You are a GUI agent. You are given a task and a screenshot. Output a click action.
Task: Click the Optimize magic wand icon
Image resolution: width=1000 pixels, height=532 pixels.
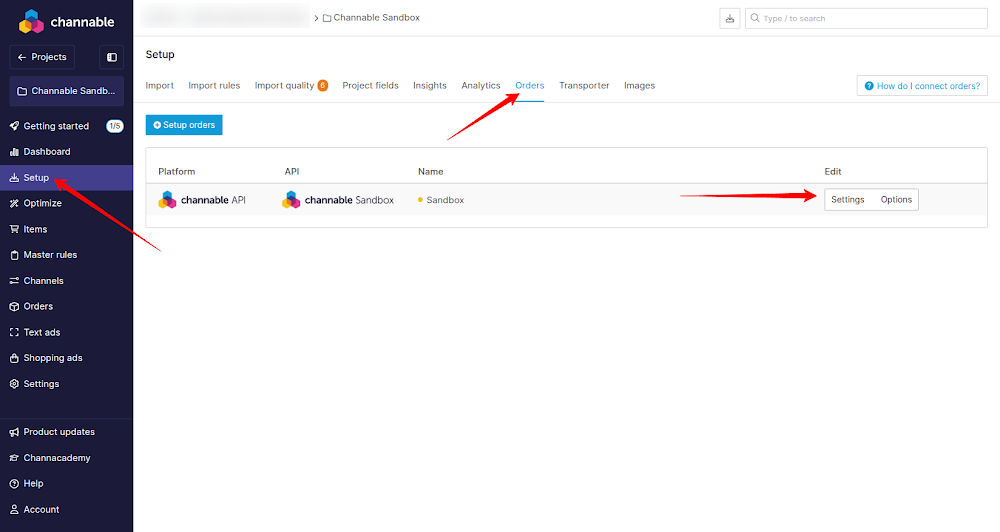[14, 203]
